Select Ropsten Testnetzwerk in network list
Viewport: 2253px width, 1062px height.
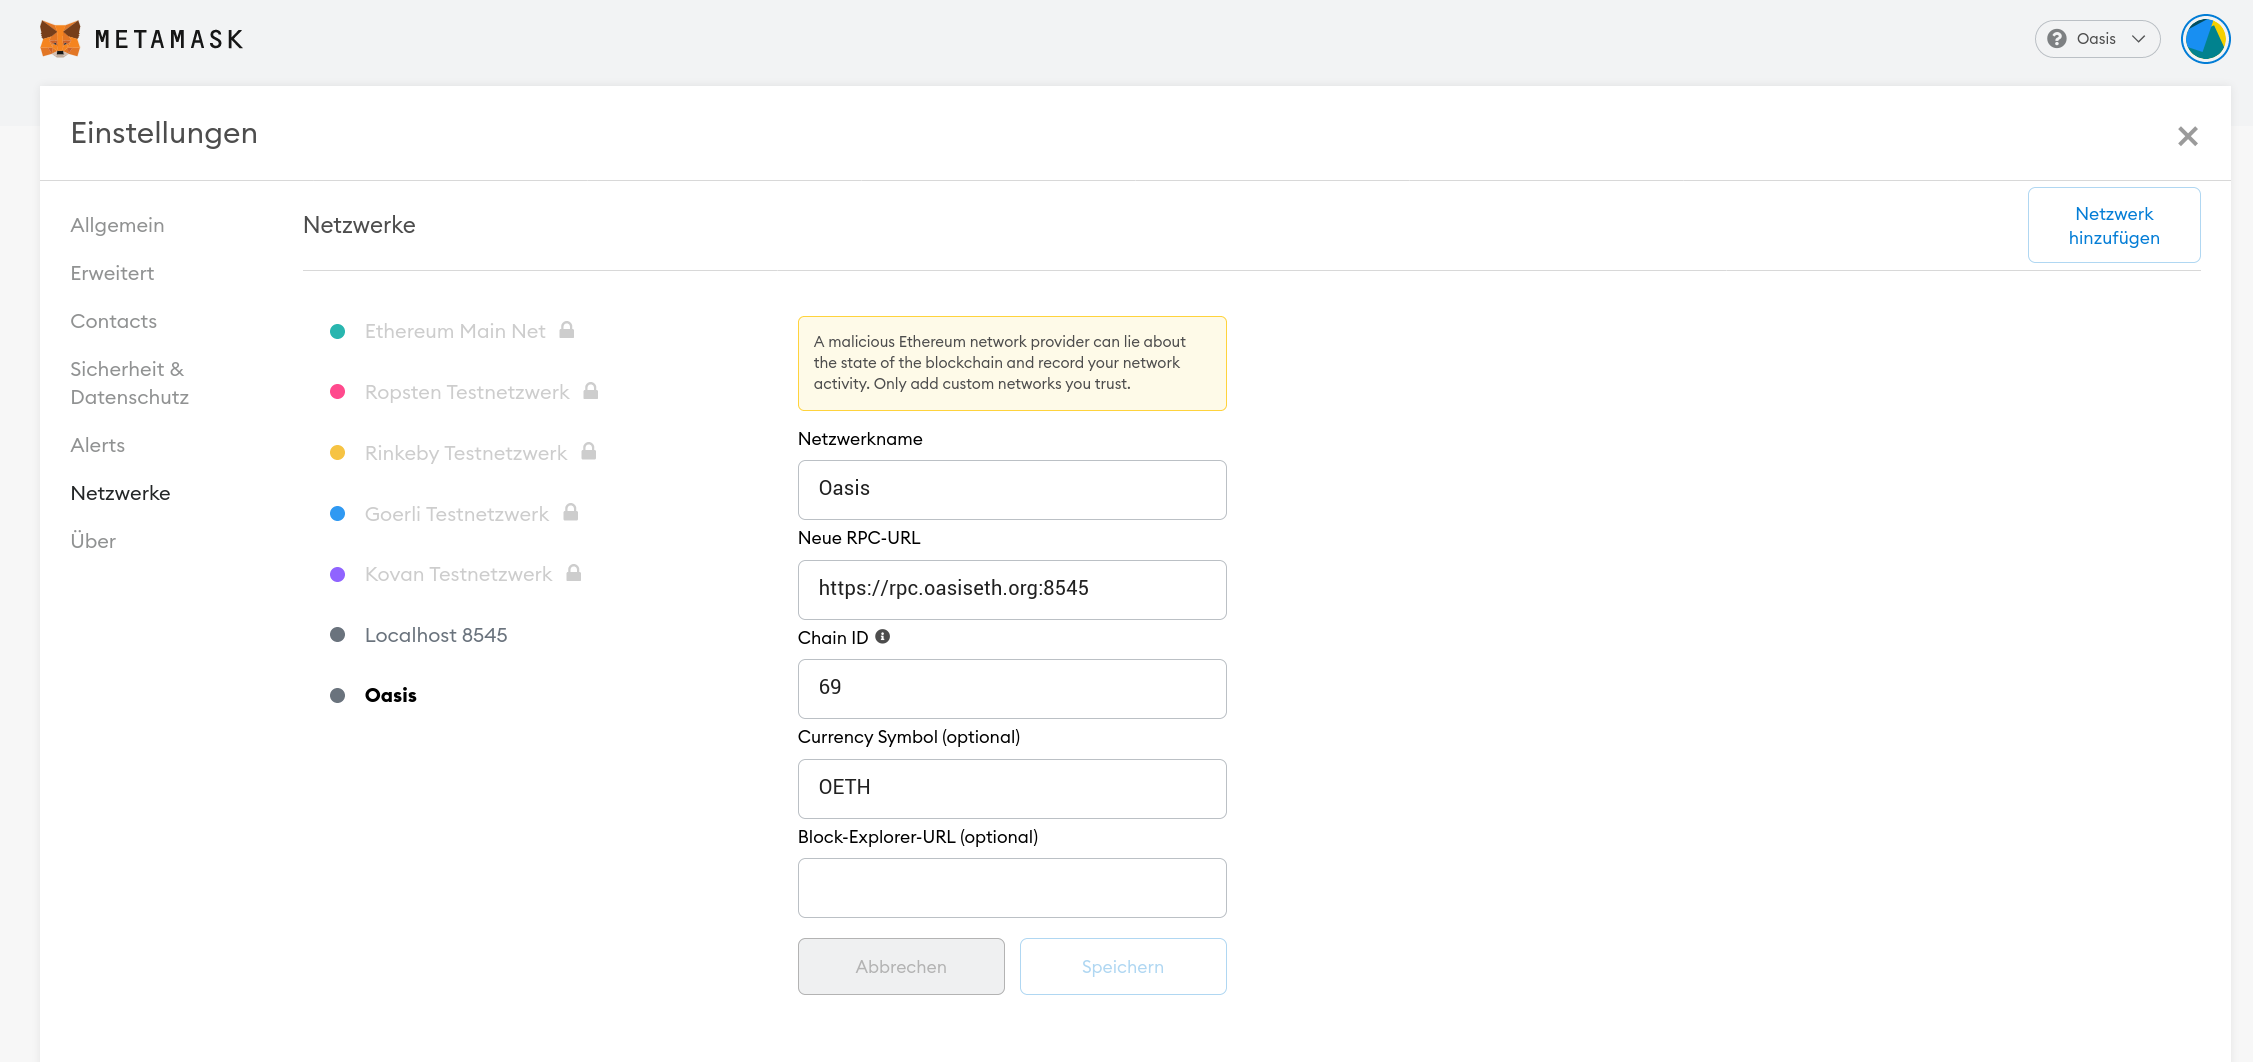click(467, 392)
